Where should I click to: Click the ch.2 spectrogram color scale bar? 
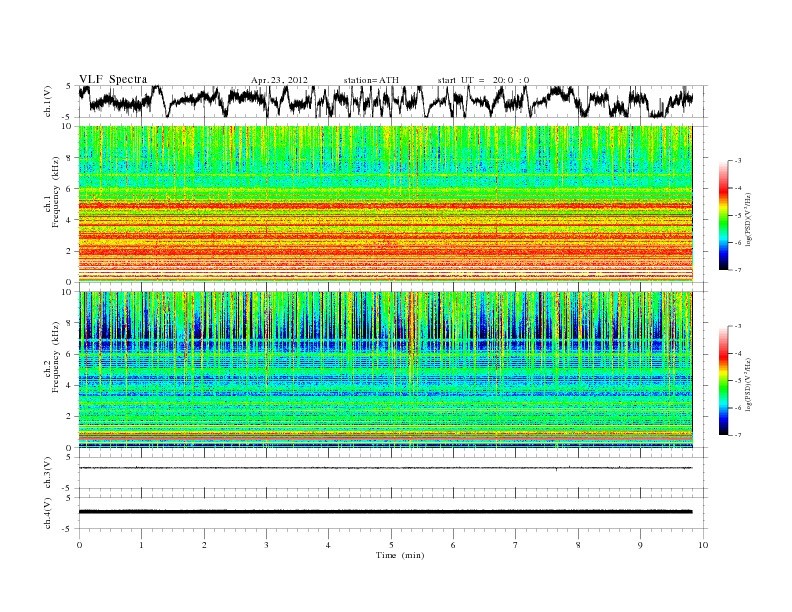[x=723, y=380]
